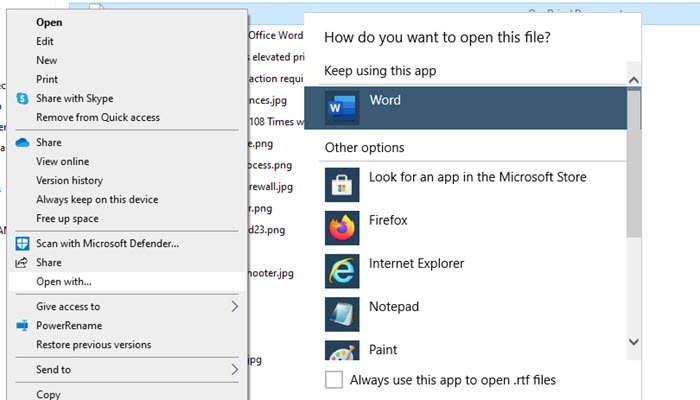Pick the Notepad icon
The height and width of the screenshot is (400, 700).
[342, 314]
